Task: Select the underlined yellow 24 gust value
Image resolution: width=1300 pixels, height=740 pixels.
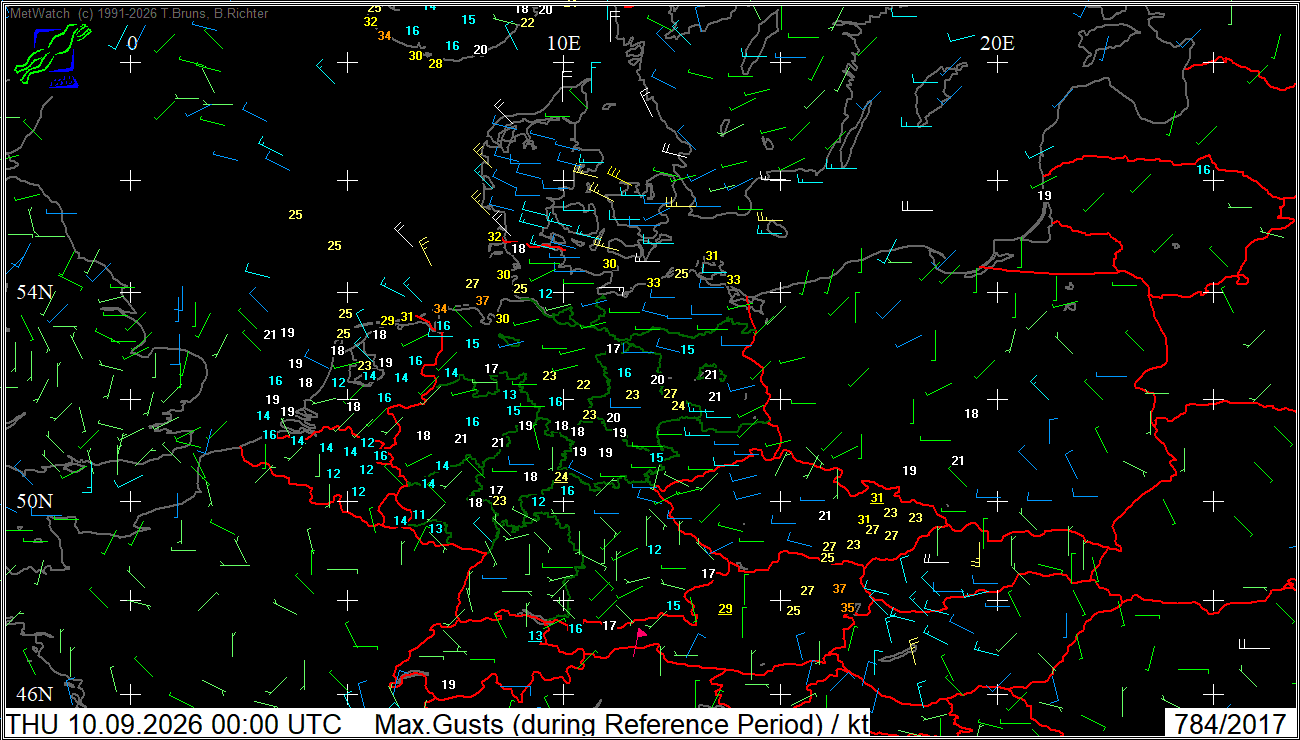Action: [x=561, y=477]
